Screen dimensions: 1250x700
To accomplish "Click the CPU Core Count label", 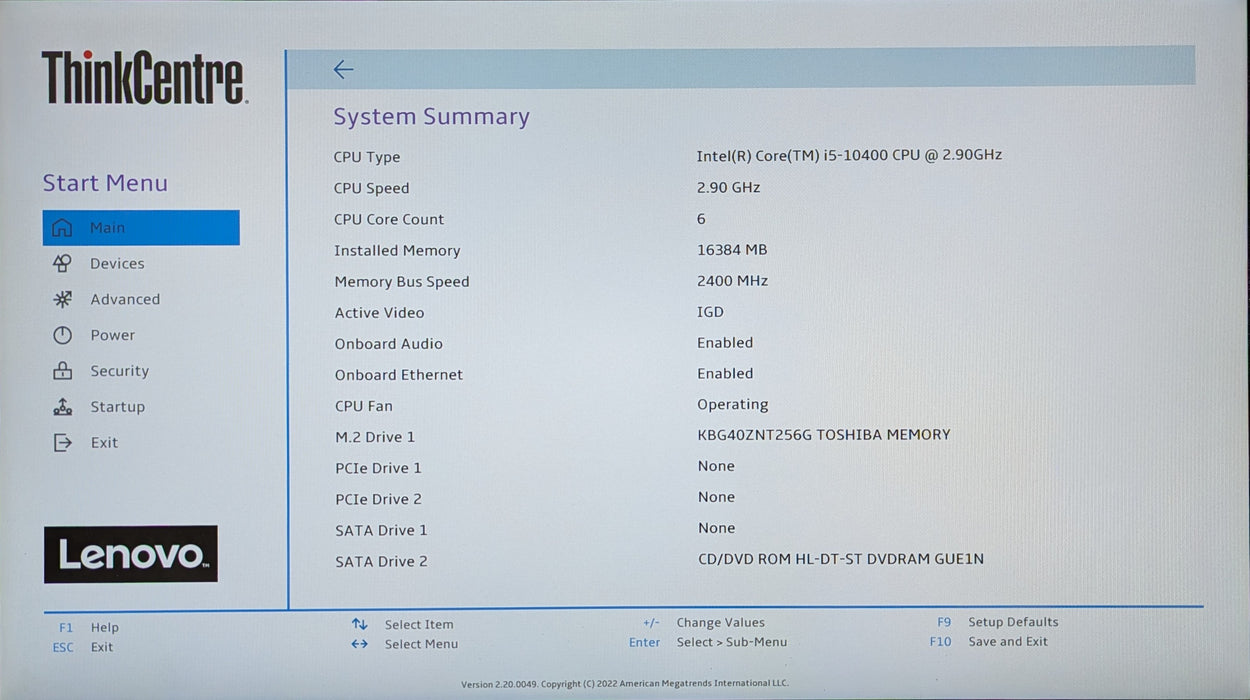I will click(x=389, y=219).
